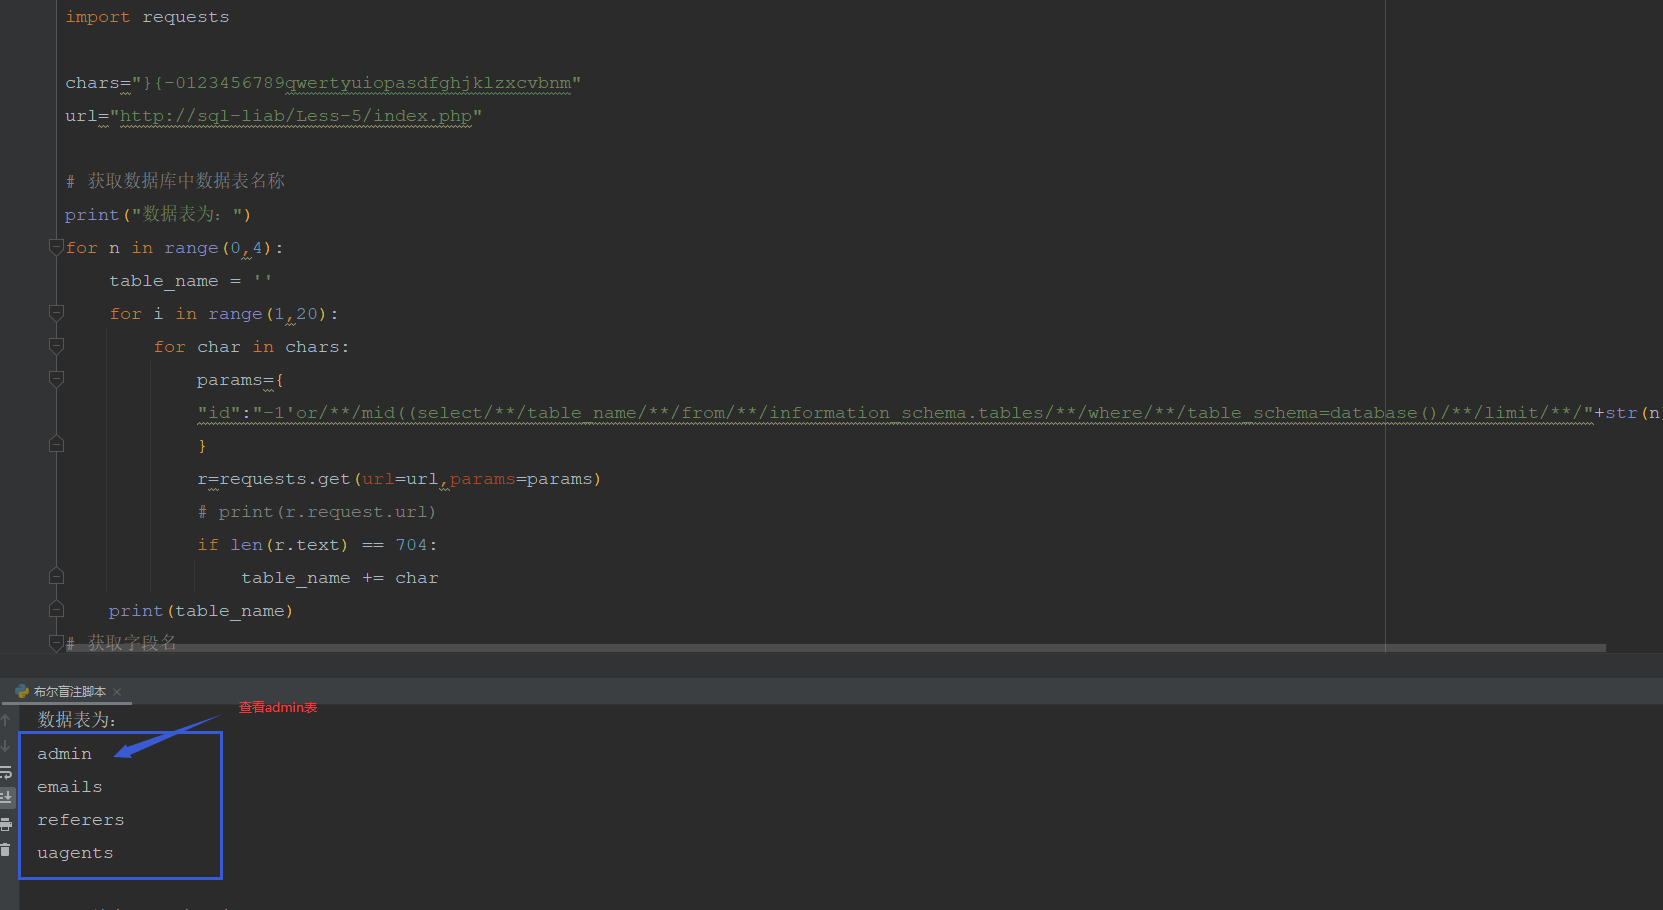Click the editor's horizontal scrollbar
The height and width of the screenshot is (910, 1663).
[x=834, y=648]
